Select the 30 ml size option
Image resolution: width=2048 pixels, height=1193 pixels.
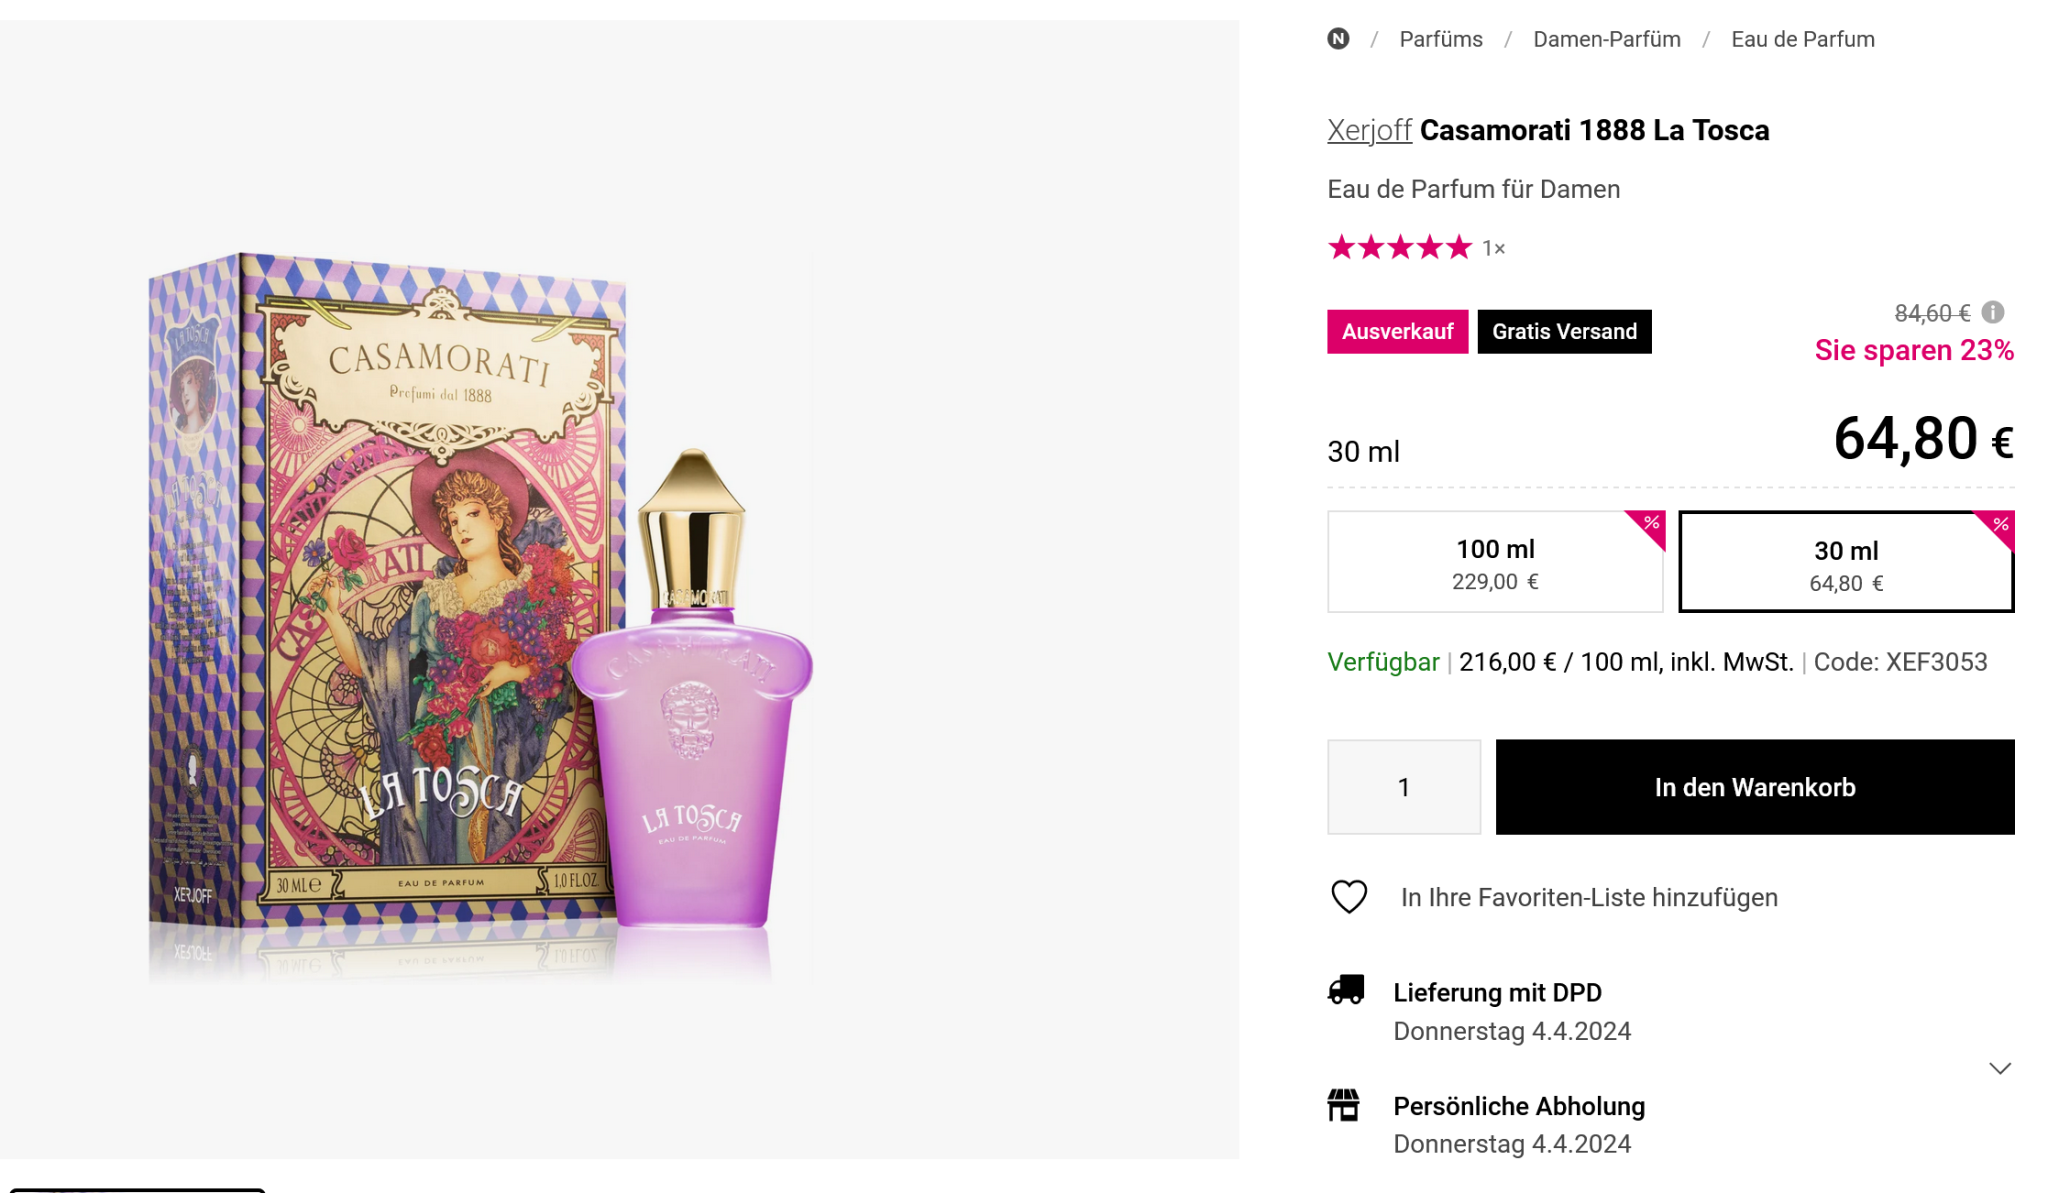click(x=1845, y=564)
